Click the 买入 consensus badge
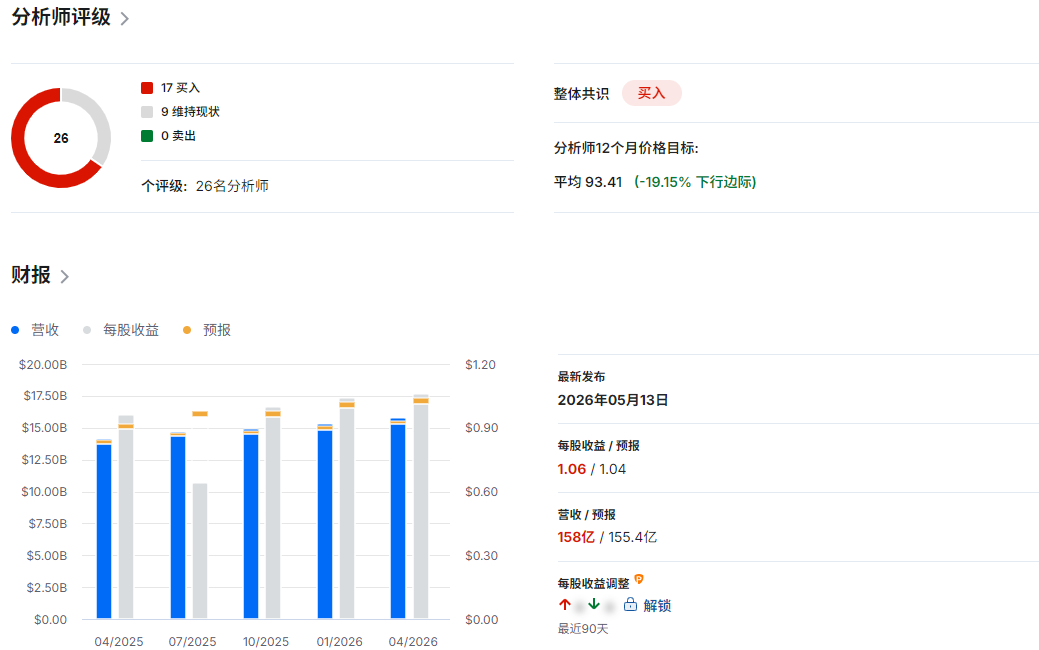1039x650 pixels. pyautogui.click(x=651, y=93)
